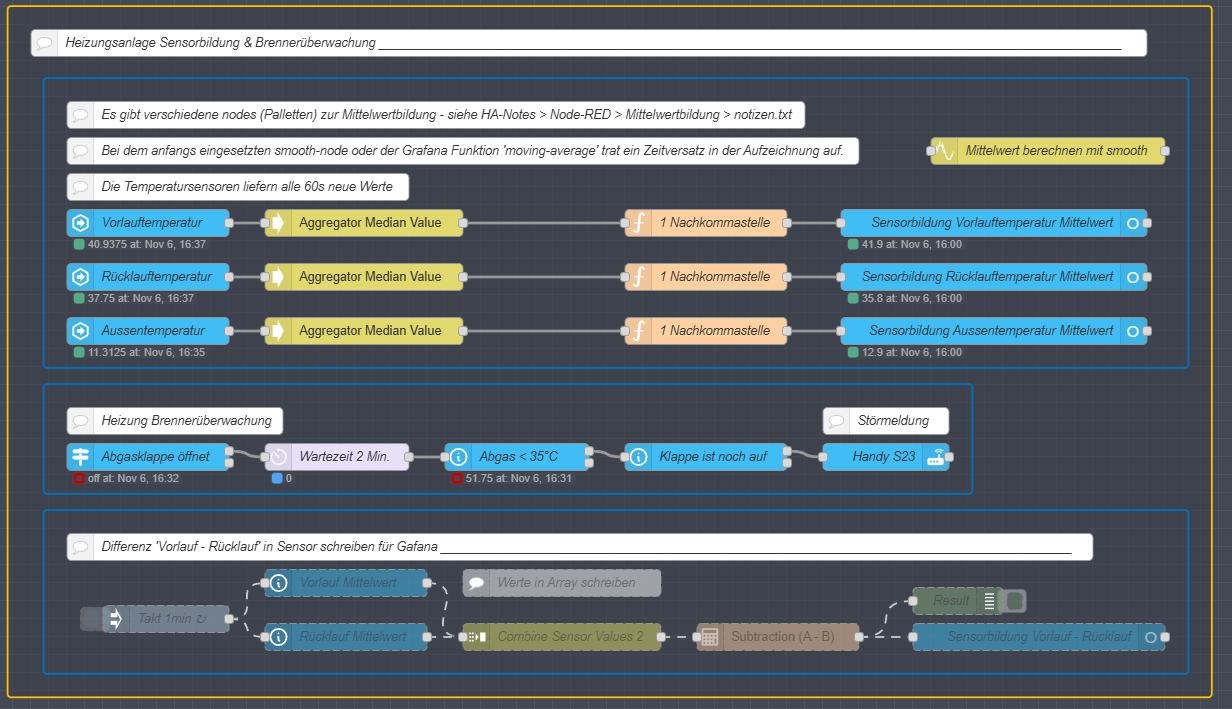The height and width of the screenshot is (709, 1232).
Task: Click the Combine Sensor Values 2 join icon
Action: click(477, 637)
